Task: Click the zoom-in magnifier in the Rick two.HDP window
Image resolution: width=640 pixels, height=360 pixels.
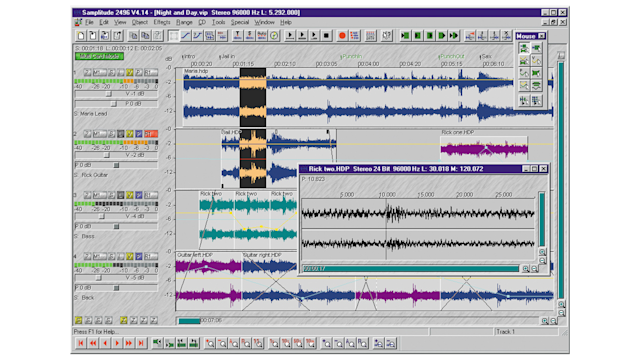Action: [x=525, y=269]
